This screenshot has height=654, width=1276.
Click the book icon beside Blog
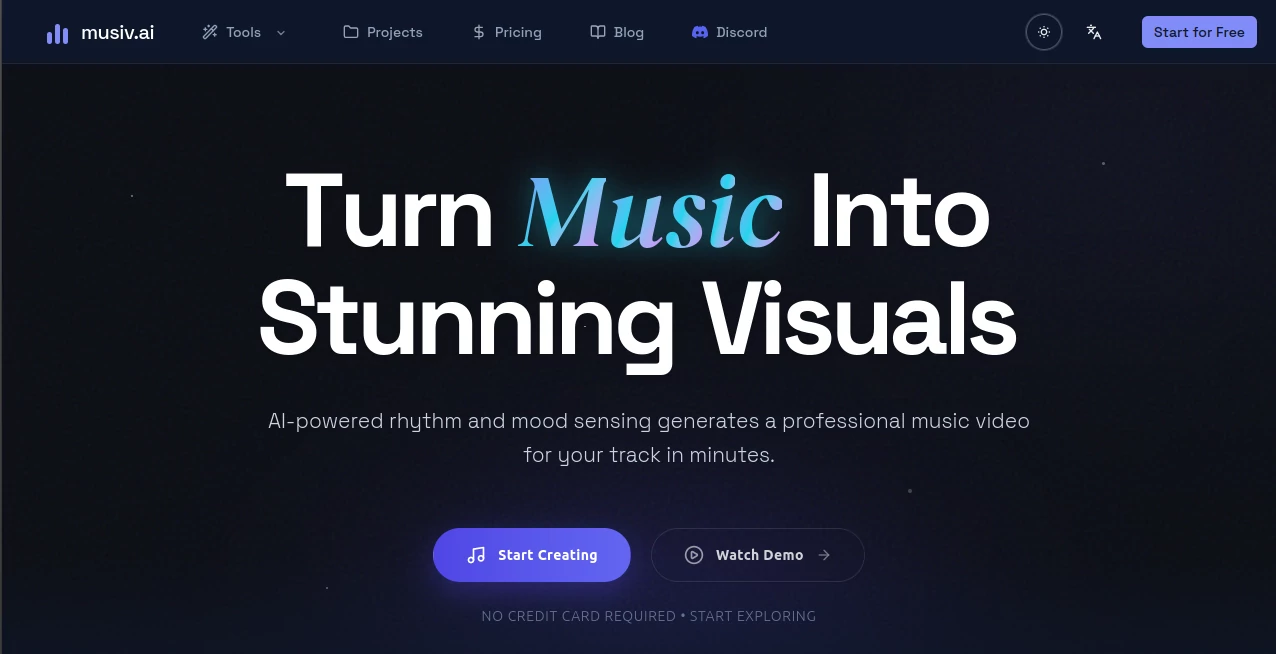(x=598, y=32)
